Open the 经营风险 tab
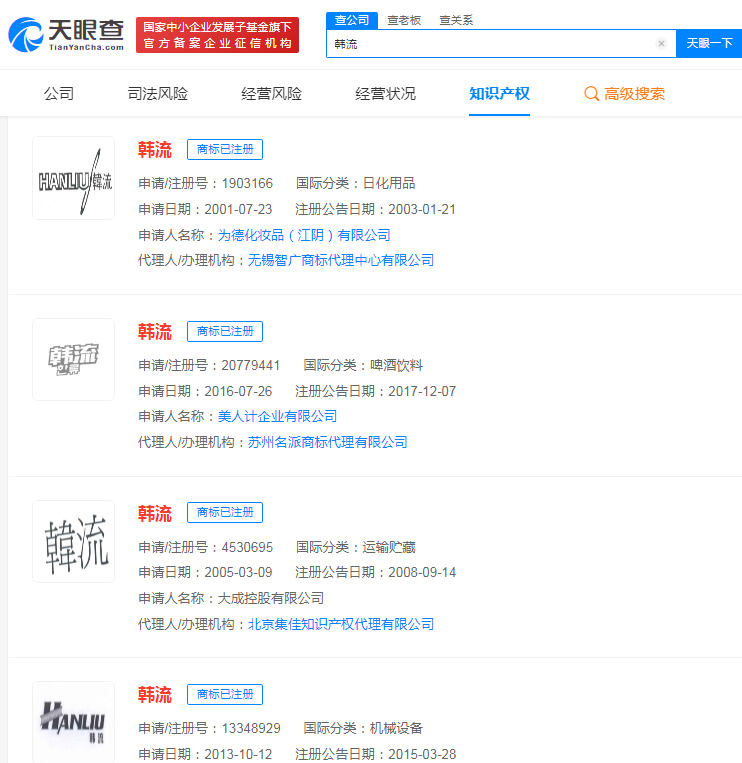The image size is (742, 763). 271,93
